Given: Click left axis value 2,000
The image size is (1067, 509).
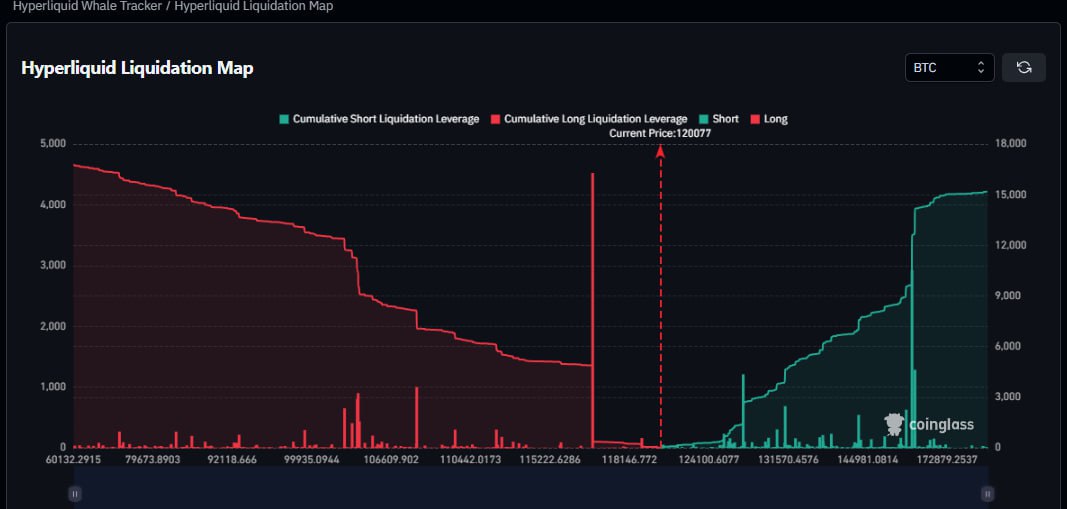Looking at the screenshot, I should coord(52,326).
